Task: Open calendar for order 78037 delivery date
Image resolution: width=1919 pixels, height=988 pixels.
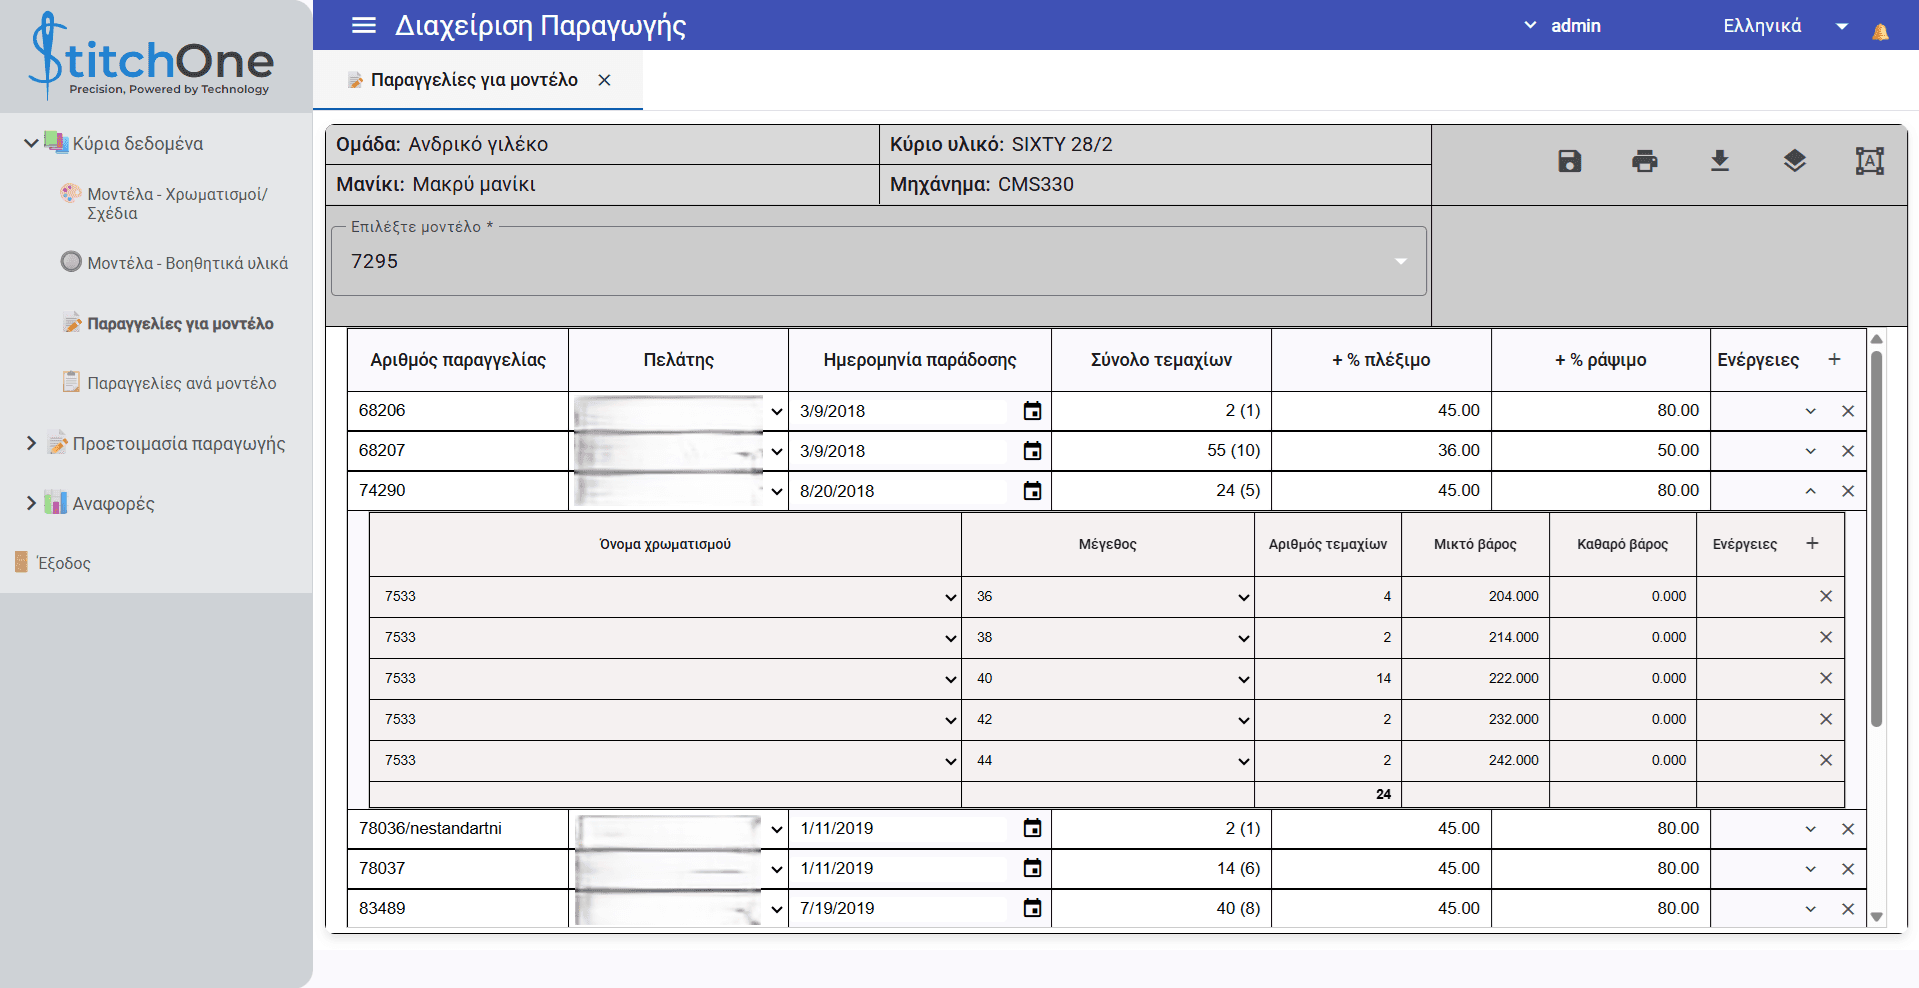Action: [x=1033, y=868]
